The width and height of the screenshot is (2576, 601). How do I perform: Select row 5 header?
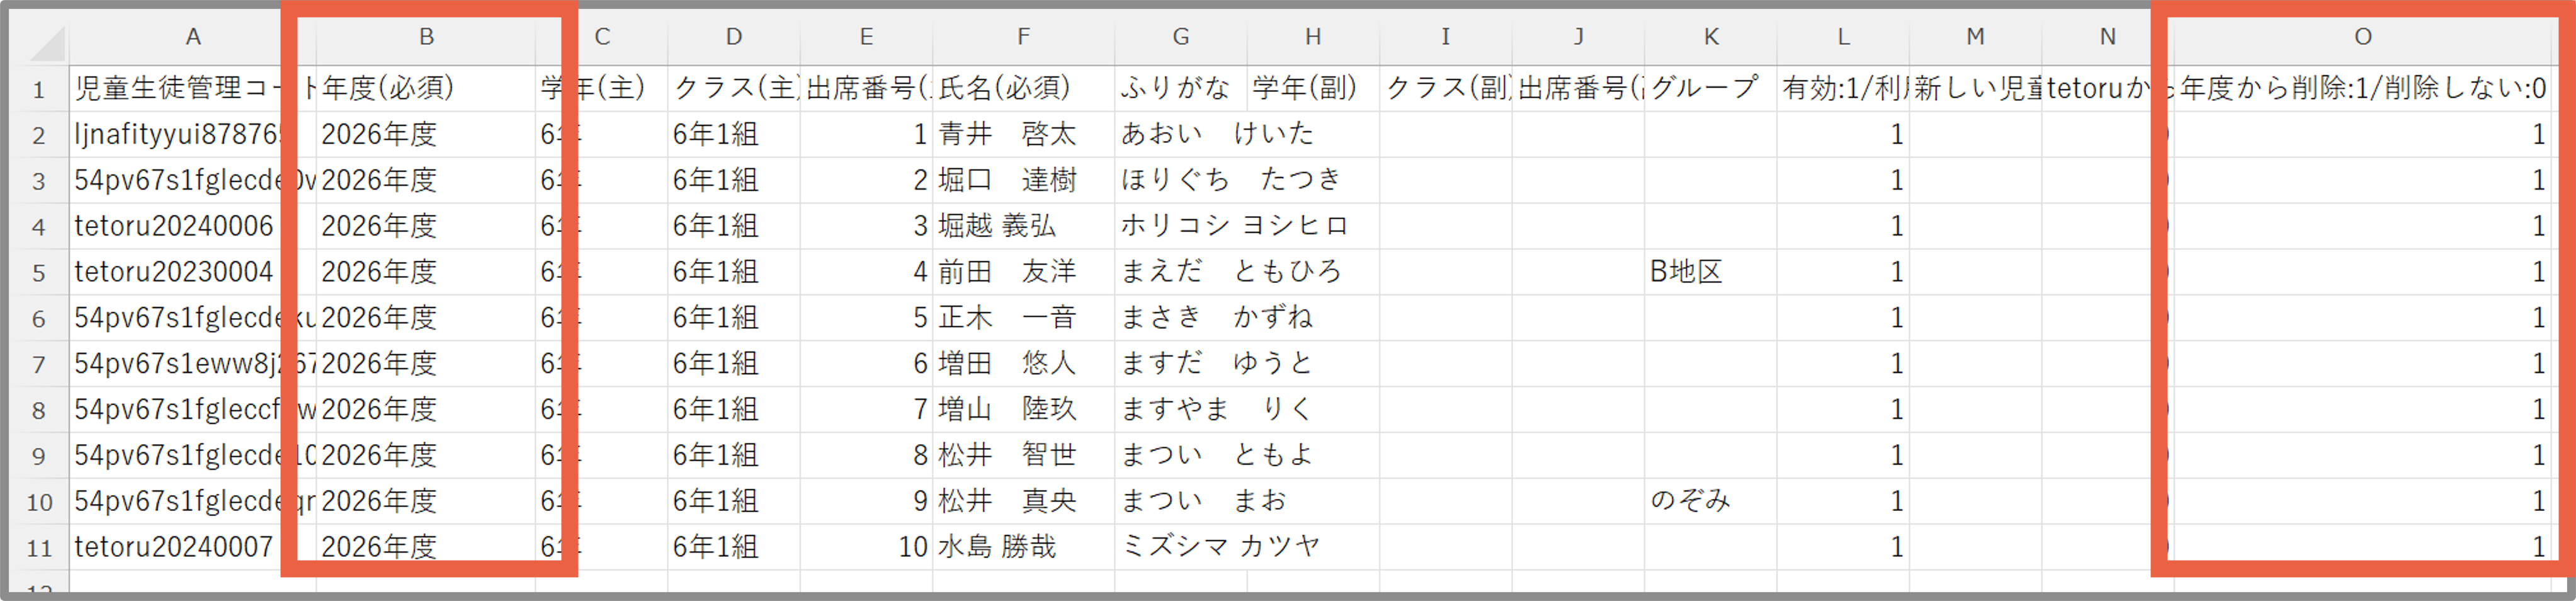pyautogui.click(x=39, y=272)
